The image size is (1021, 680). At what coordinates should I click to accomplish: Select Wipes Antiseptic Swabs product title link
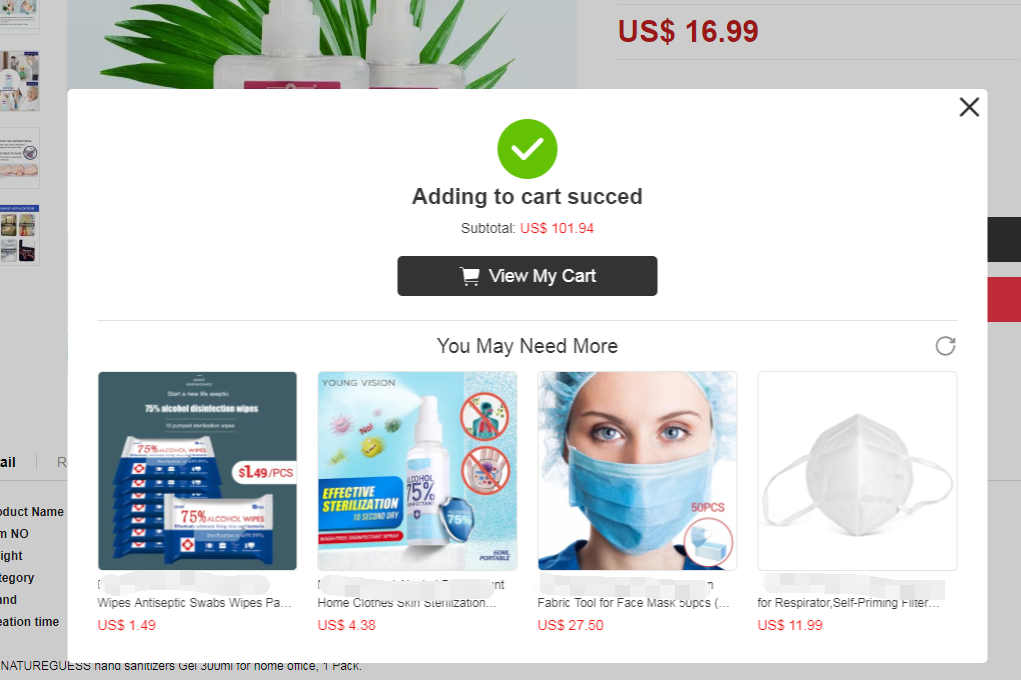194,602
